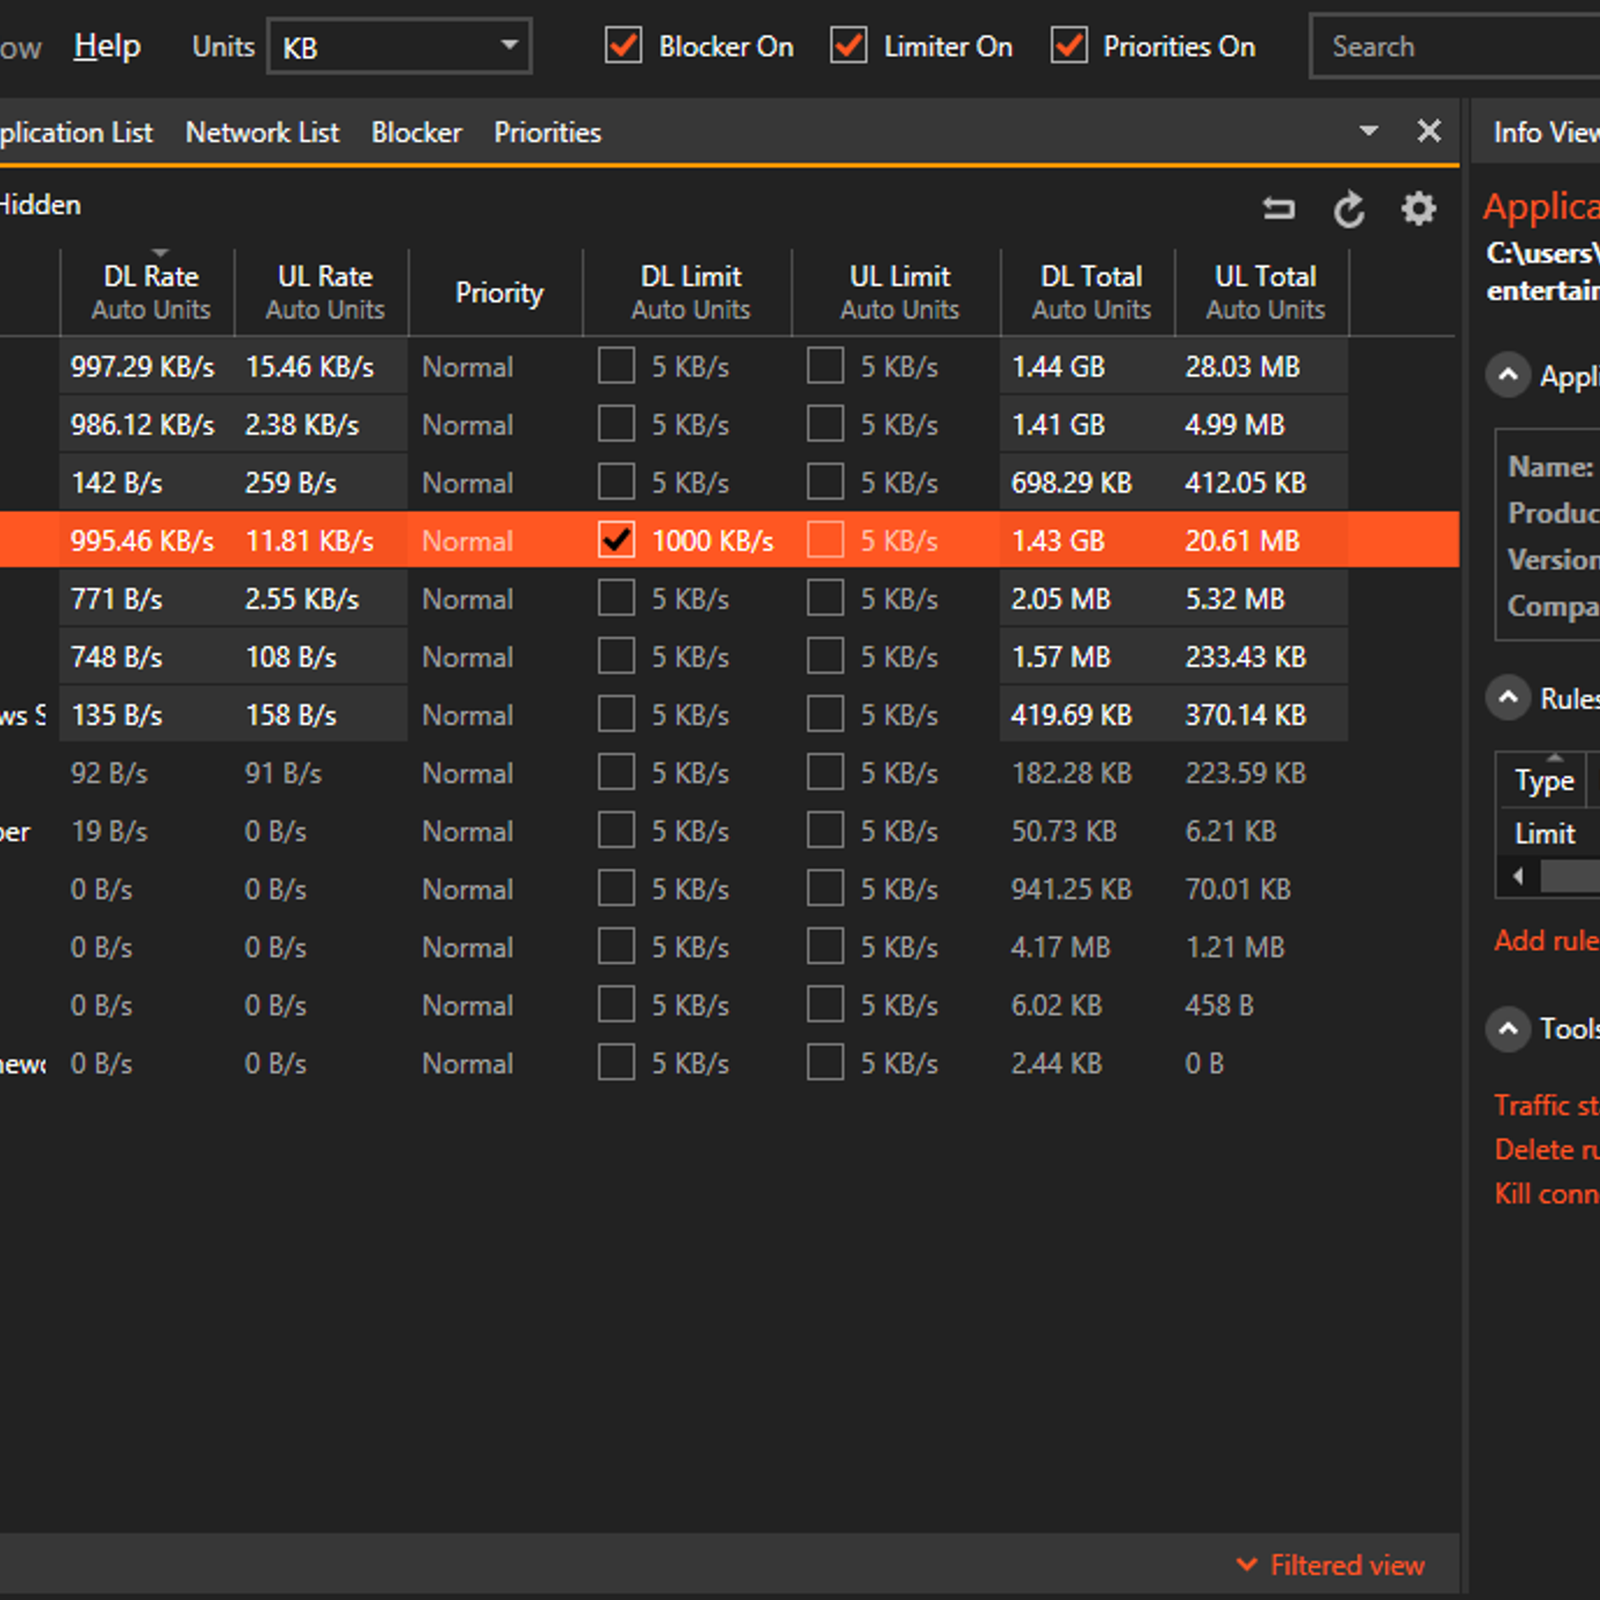Click the reset columns swap-arrow icon

pos(1278,209)
